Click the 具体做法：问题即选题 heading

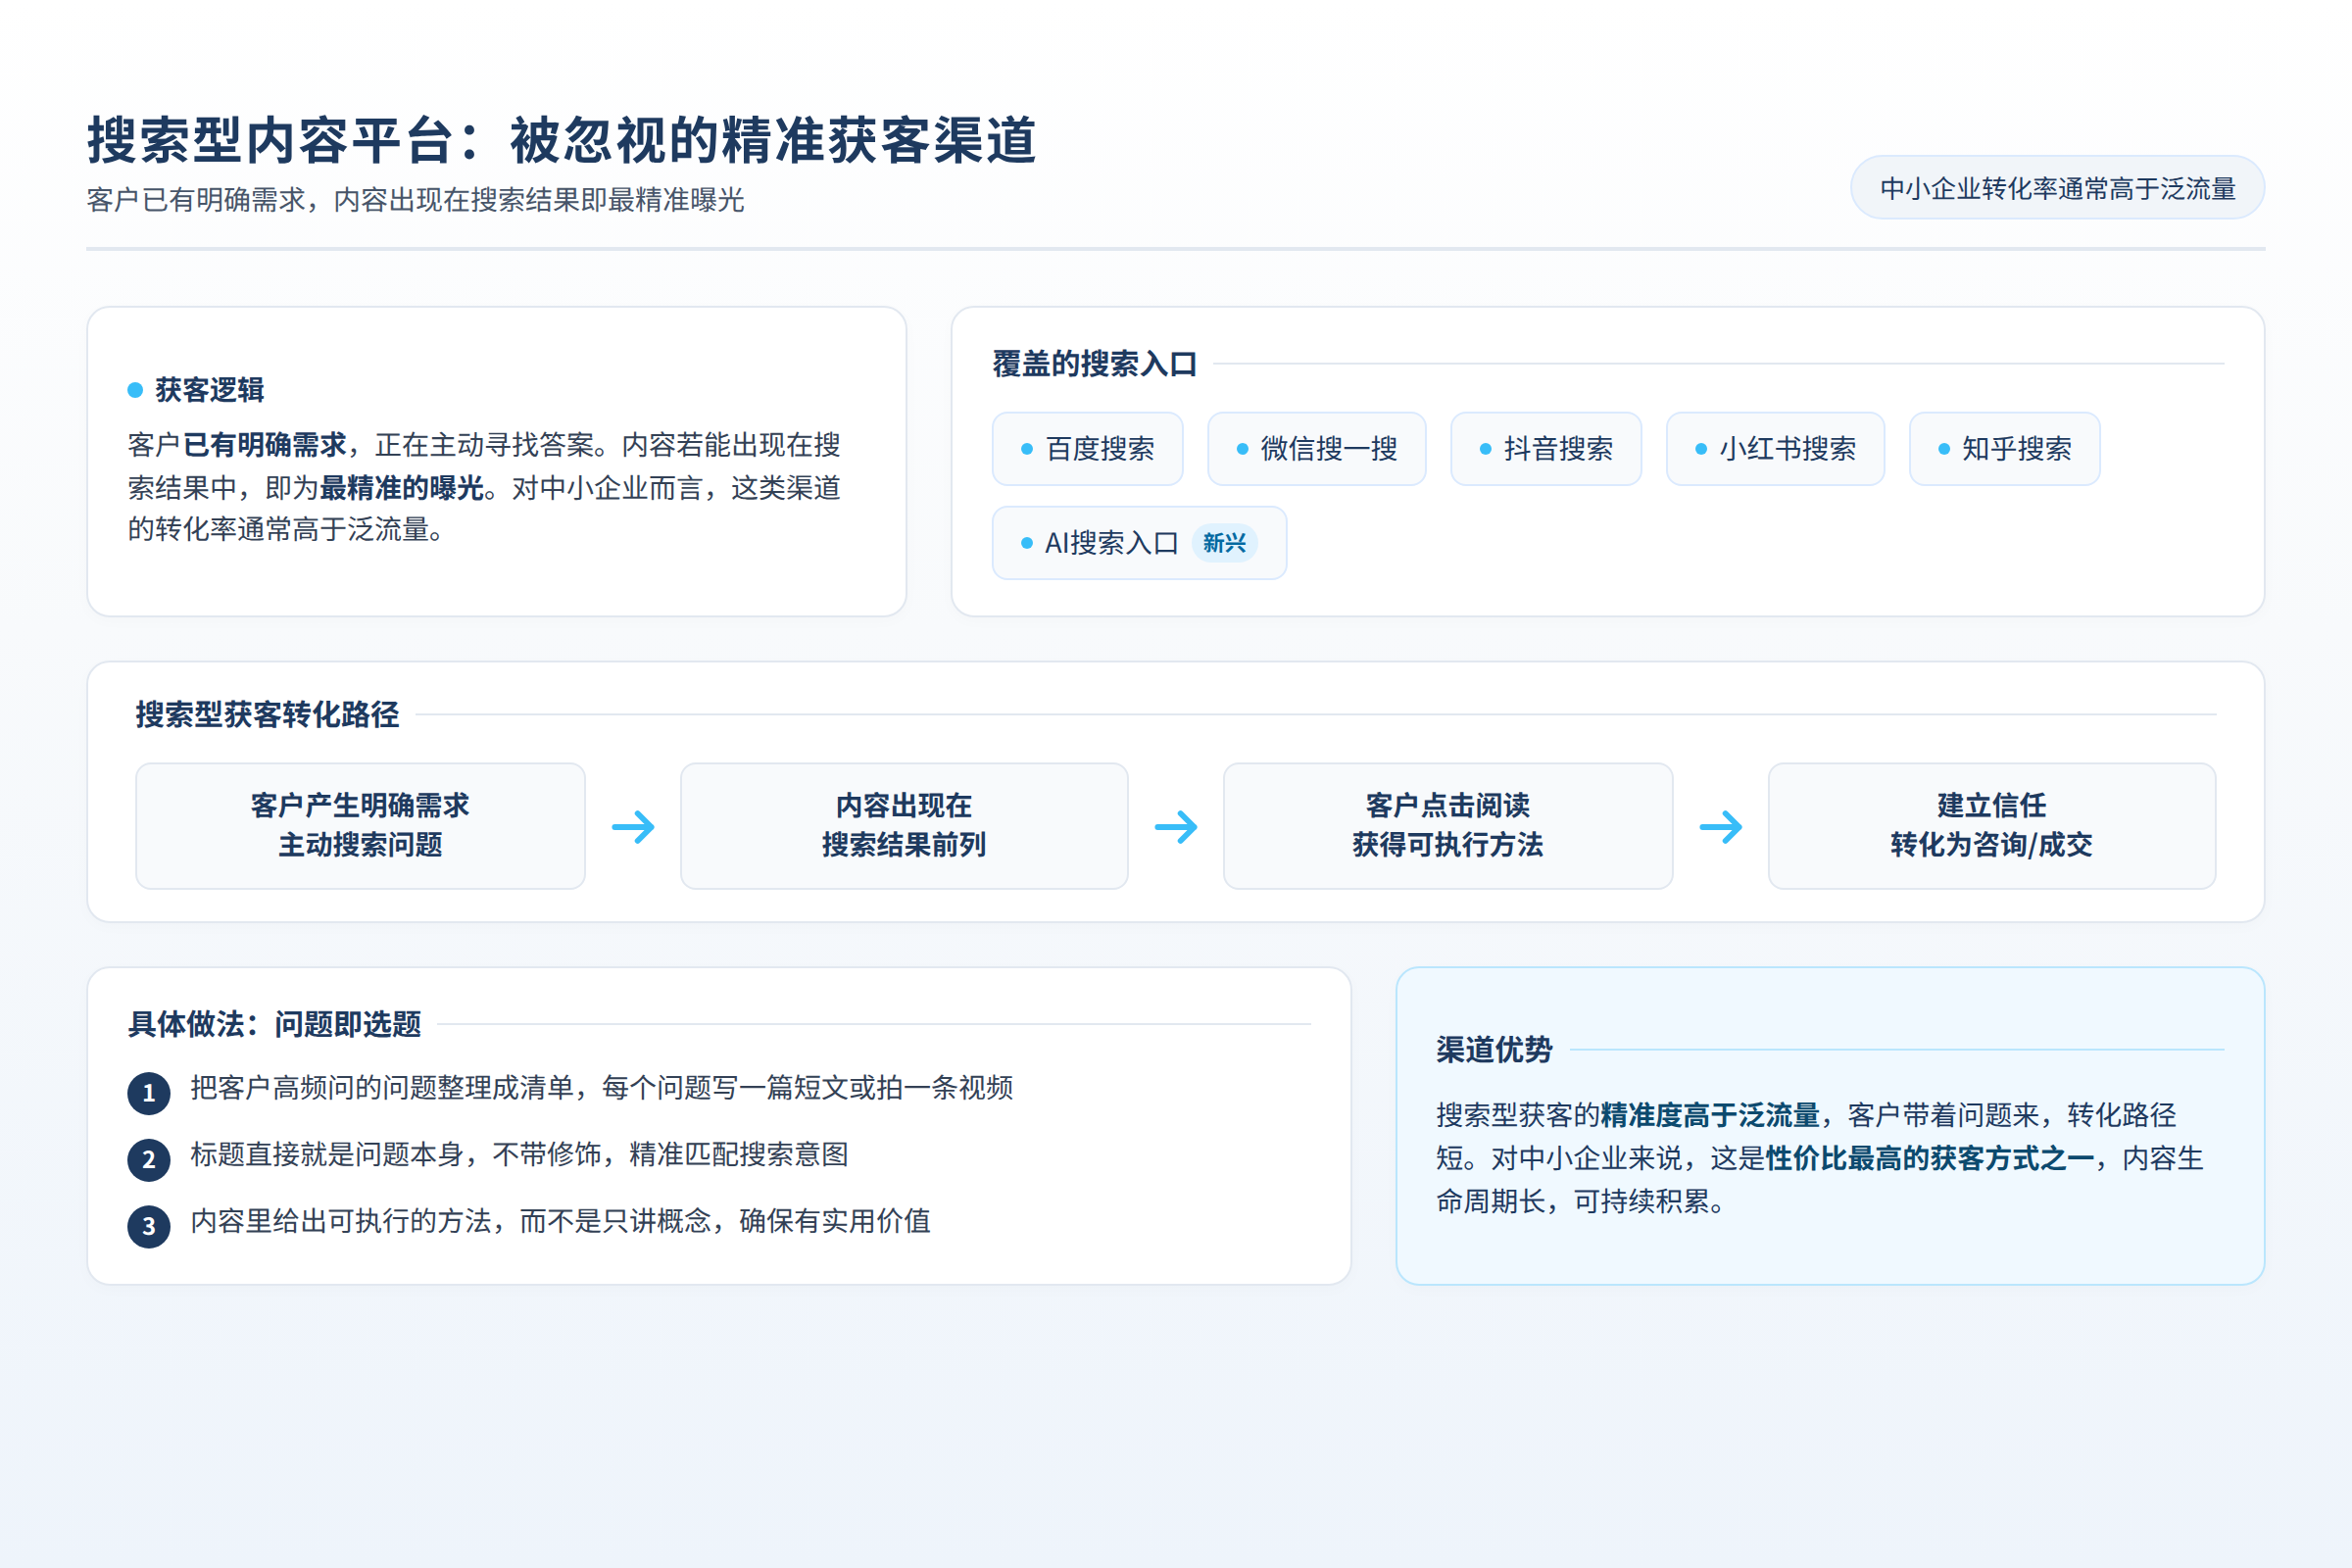[x=275, y=1024]
